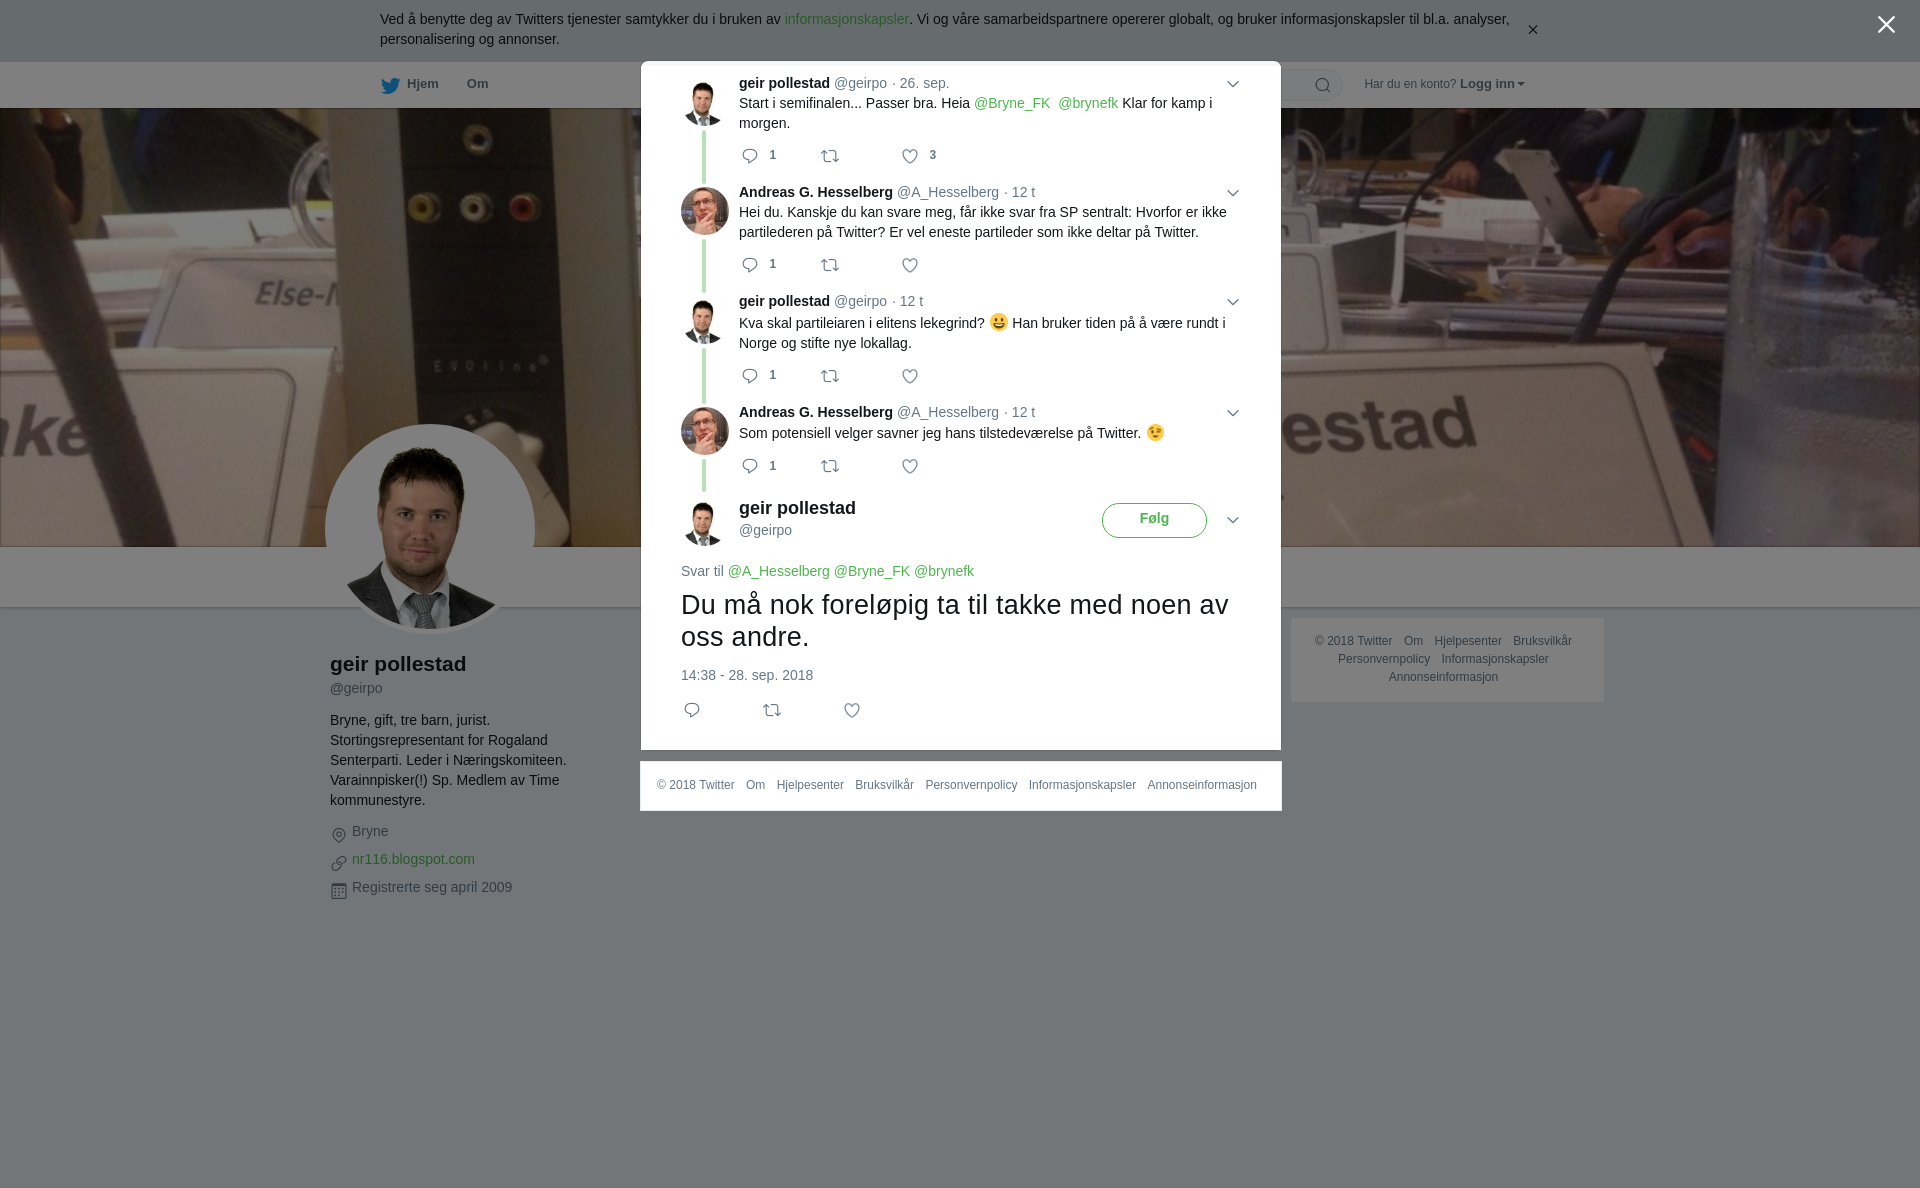Open the informasjonskapsler link in cookie banner

[846, 19]
